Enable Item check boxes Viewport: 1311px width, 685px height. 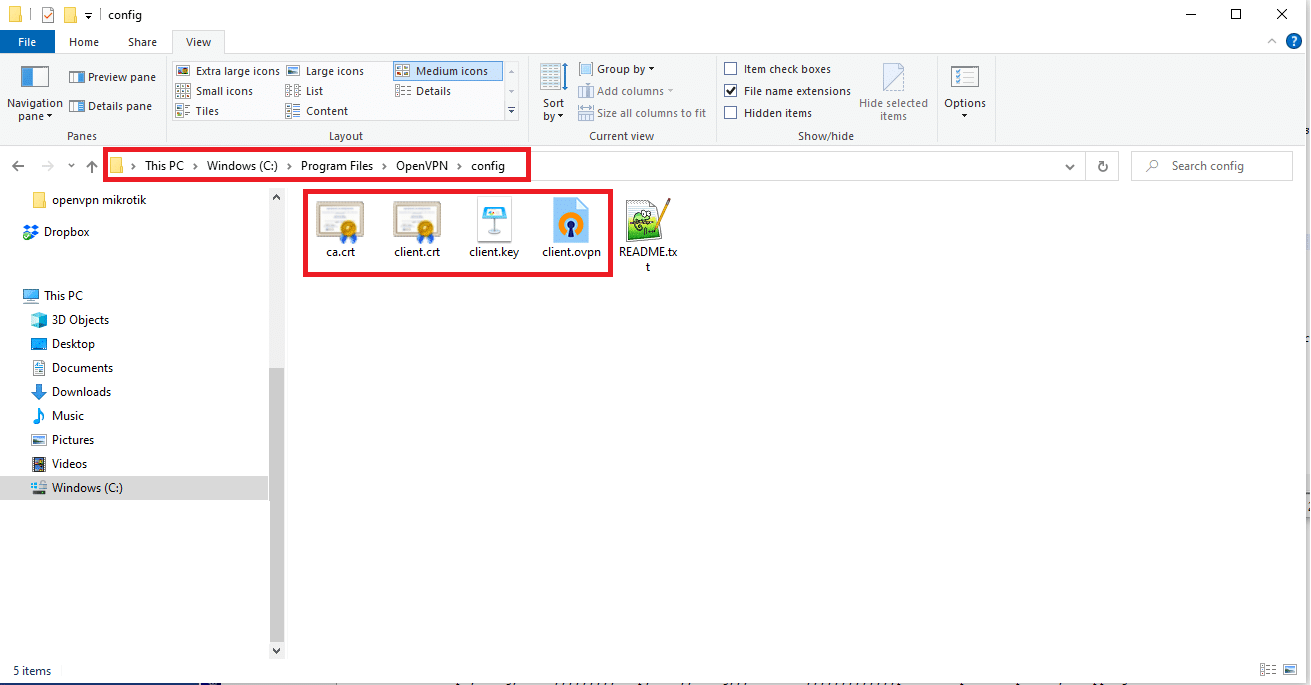point(731,69)
